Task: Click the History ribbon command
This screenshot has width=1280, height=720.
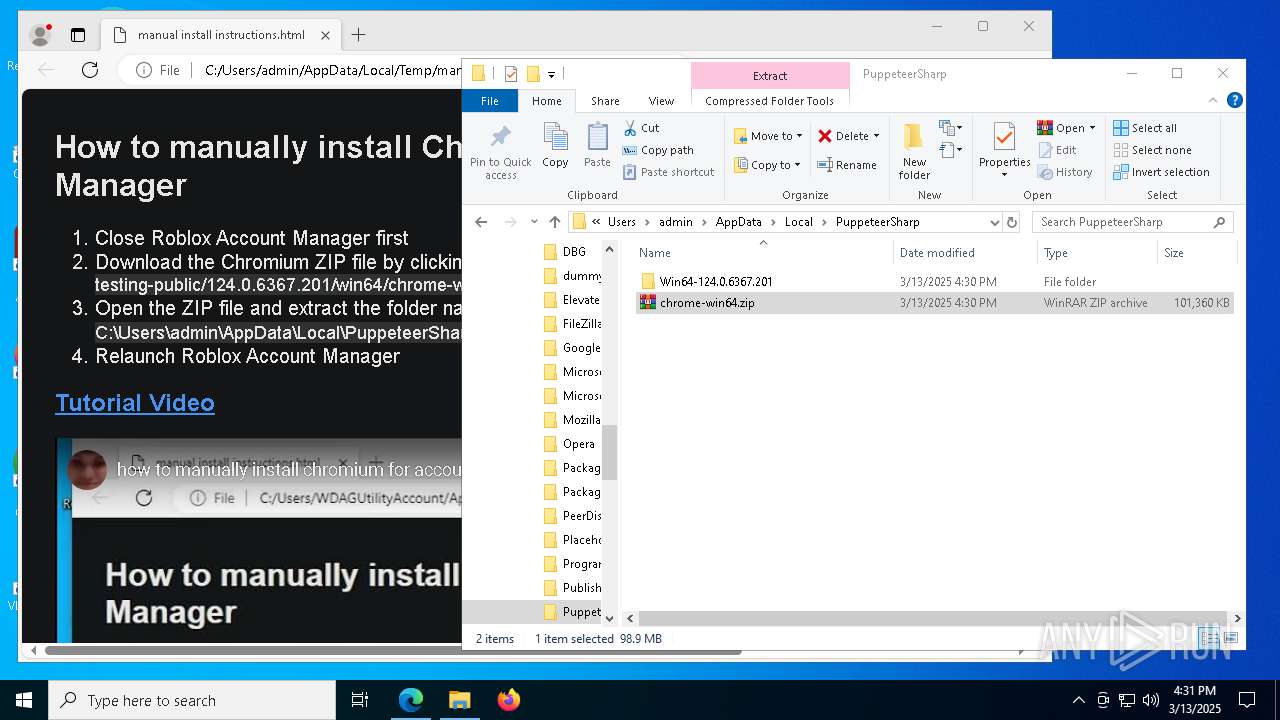Action: (1065, 172)
